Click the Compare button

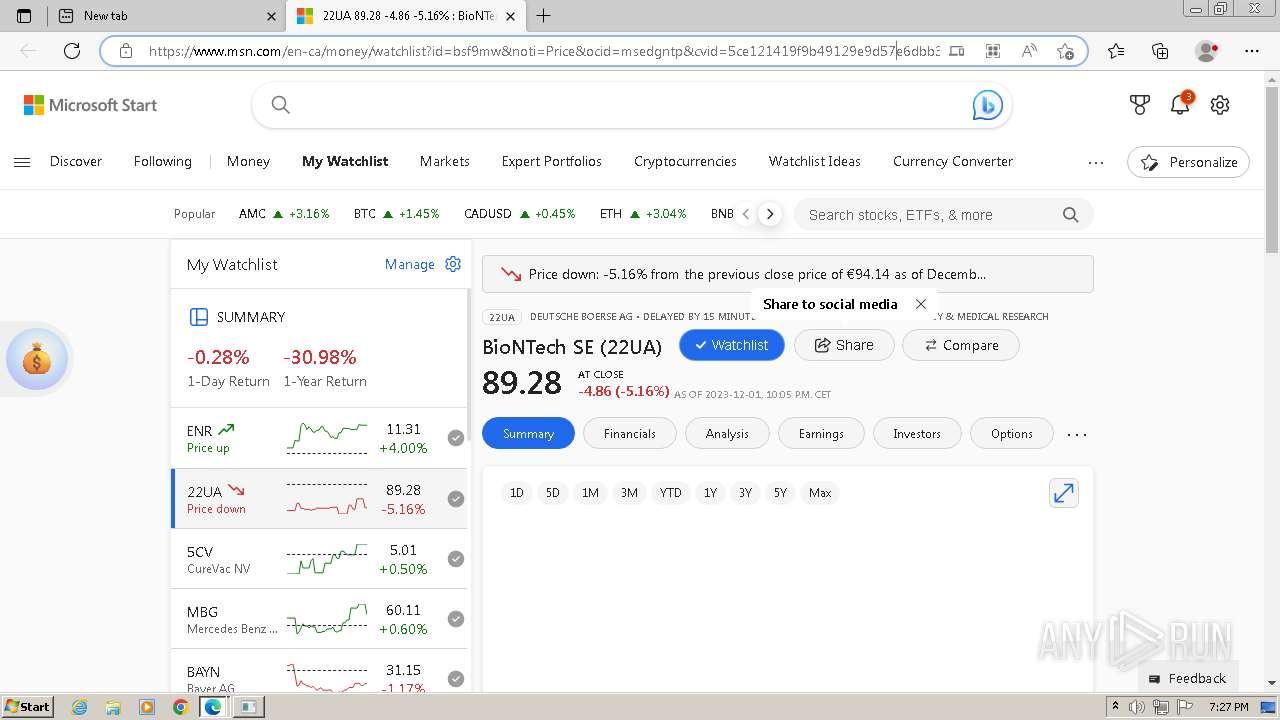pos(961,345)
